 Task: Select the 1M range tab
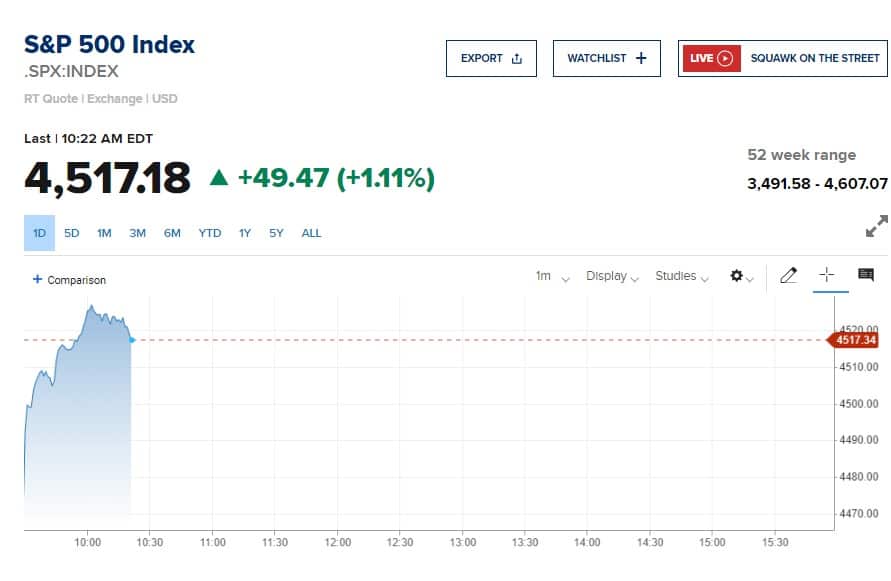click(x=104, y=233)
